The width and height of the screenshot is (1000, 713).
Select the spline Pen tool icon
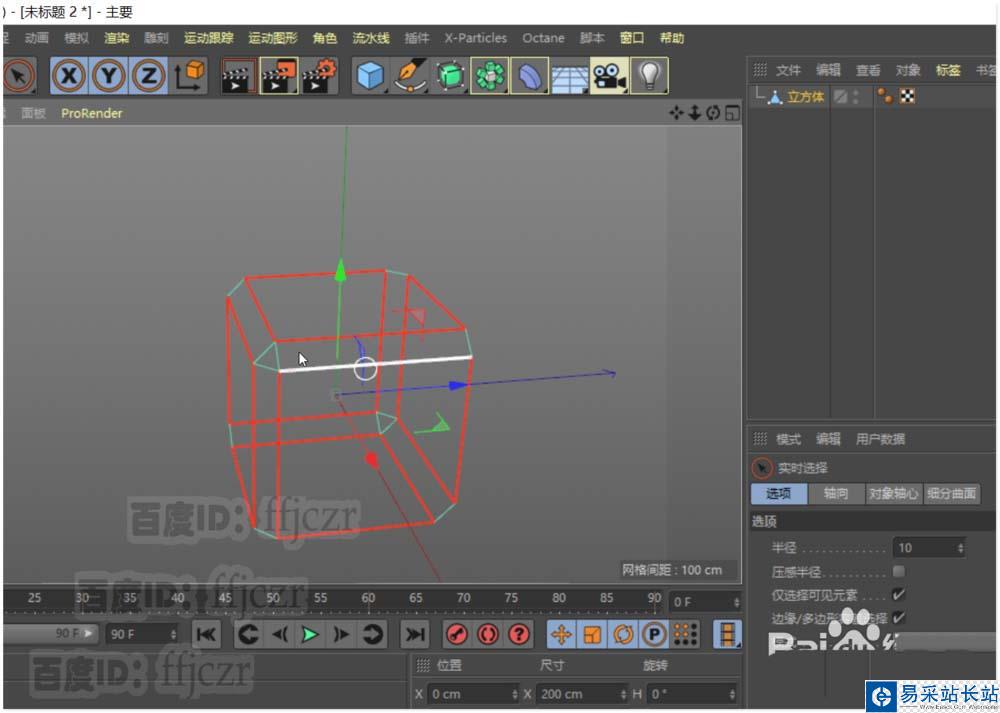pos(410,76)
